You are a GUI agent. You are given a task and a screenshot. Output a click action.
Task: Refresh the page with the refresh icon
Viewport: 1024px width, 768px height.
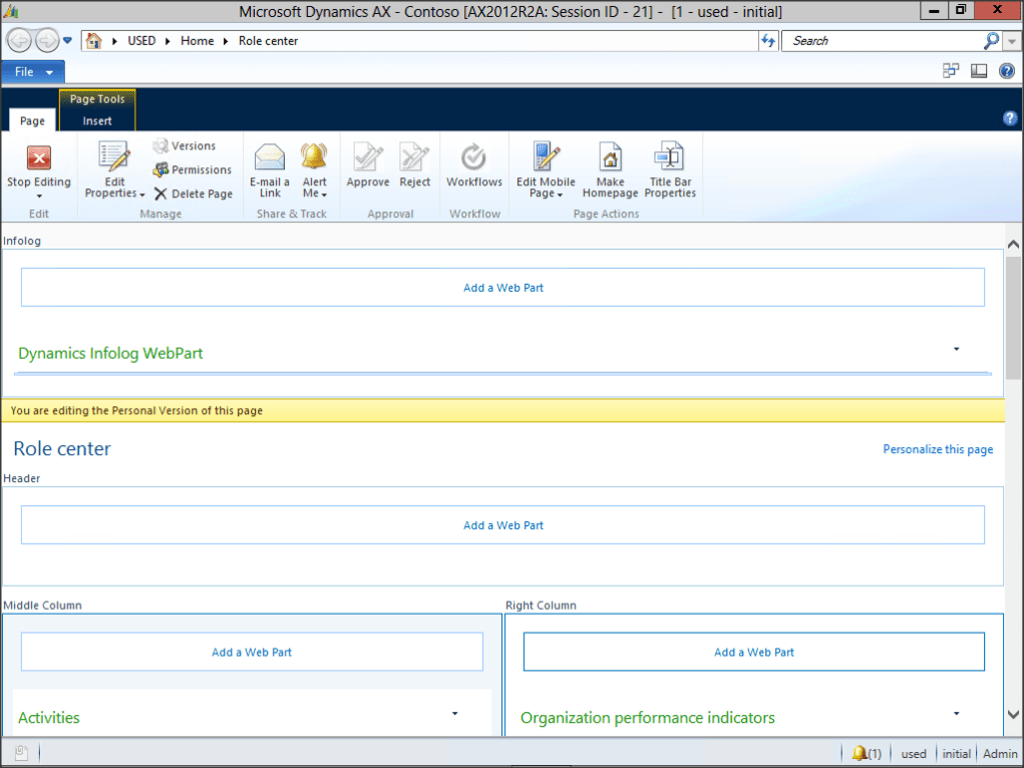767,40
